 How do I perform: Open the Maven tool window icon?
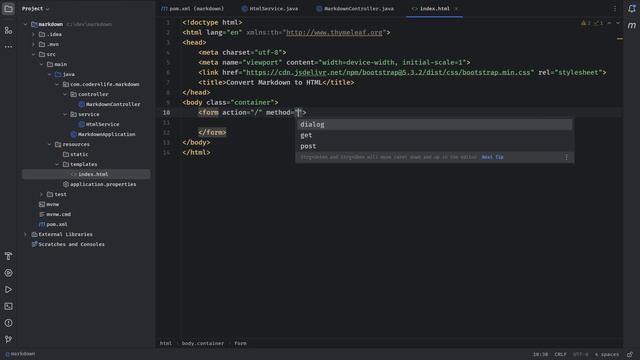[x=631, y=25]
